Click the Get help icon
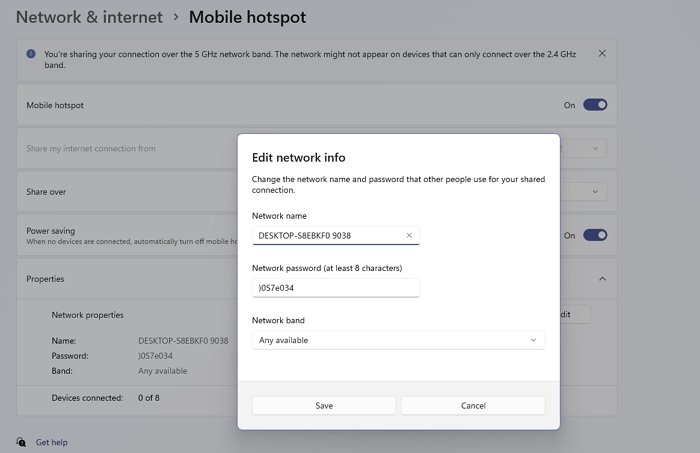 click(x=21, y=441)
